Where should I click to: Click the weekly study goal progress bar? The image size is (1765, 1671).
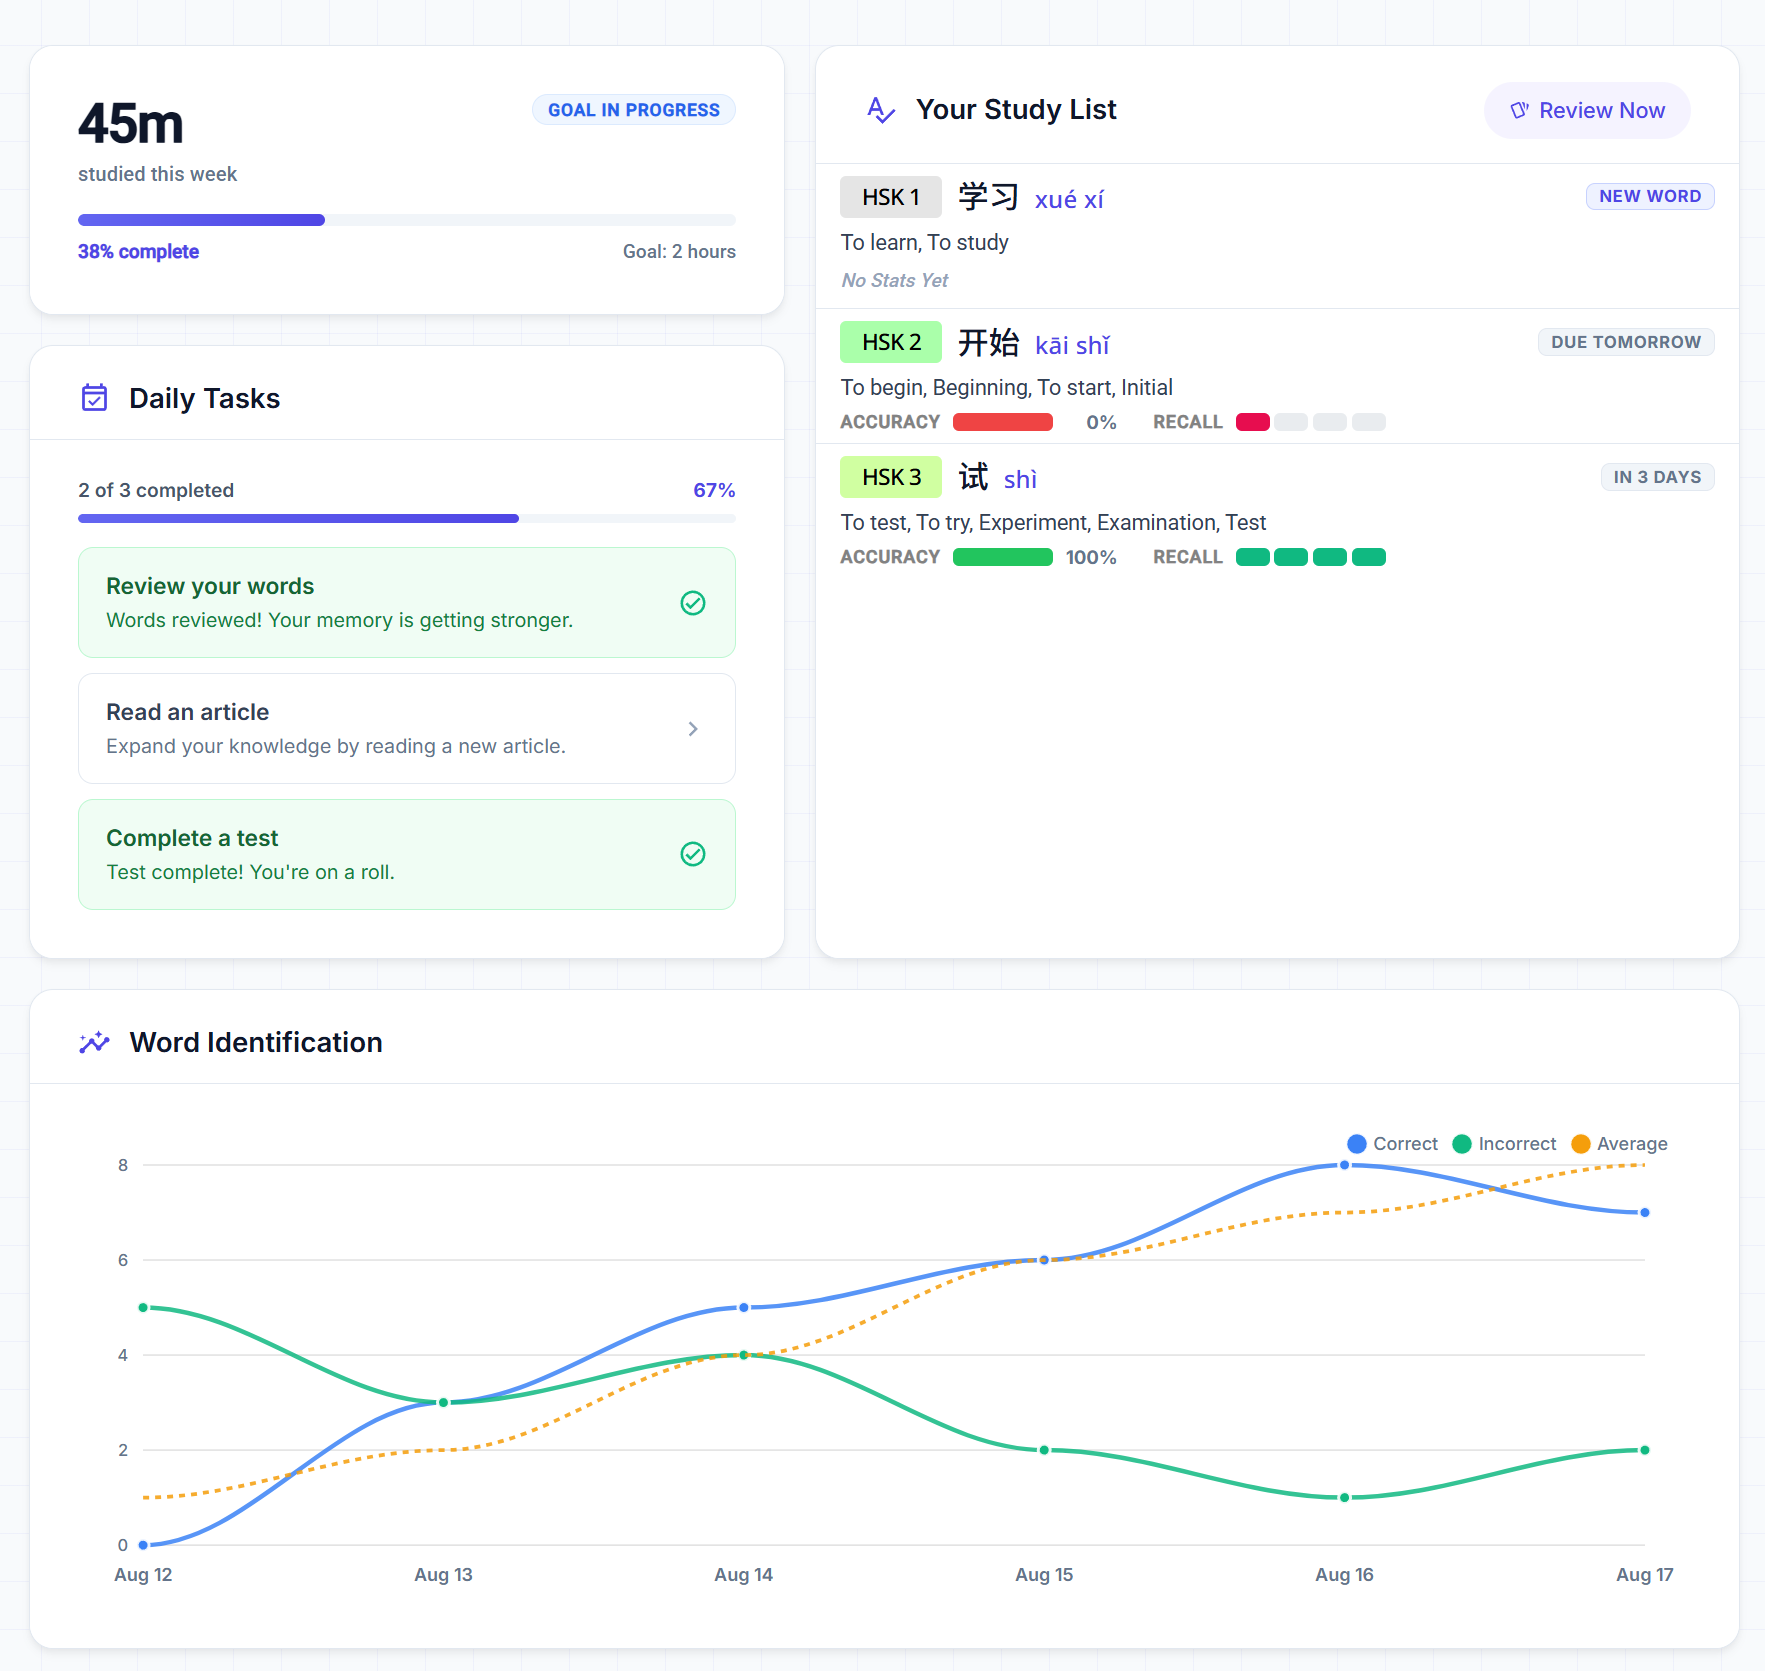pos(407,220)
